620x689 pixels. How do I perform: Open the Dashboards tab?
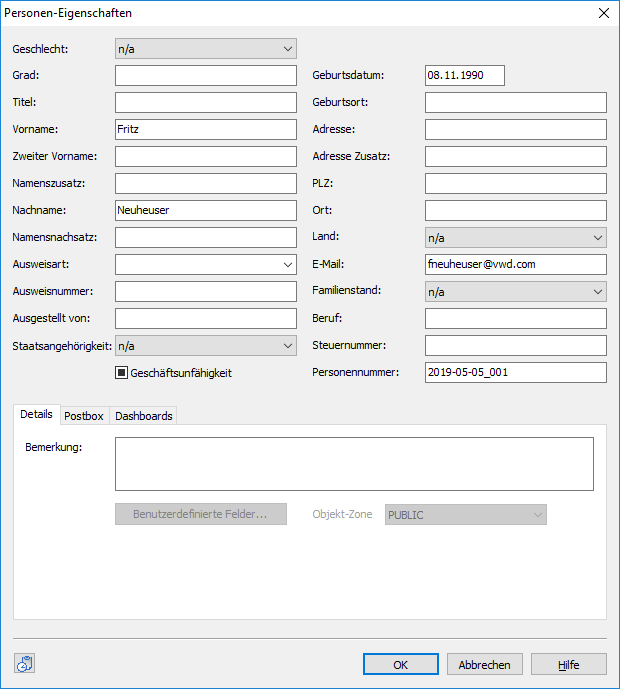143,416
